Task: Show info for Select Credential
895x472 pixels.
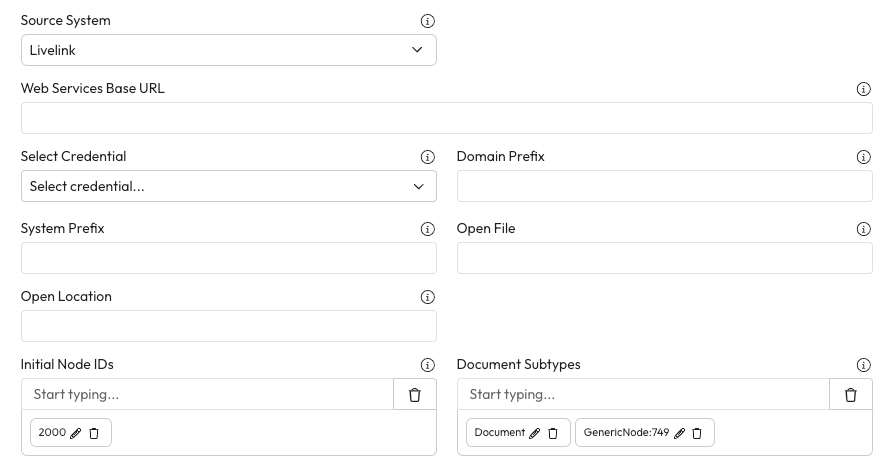Action: pyautogui.click(x=428, y=157)
